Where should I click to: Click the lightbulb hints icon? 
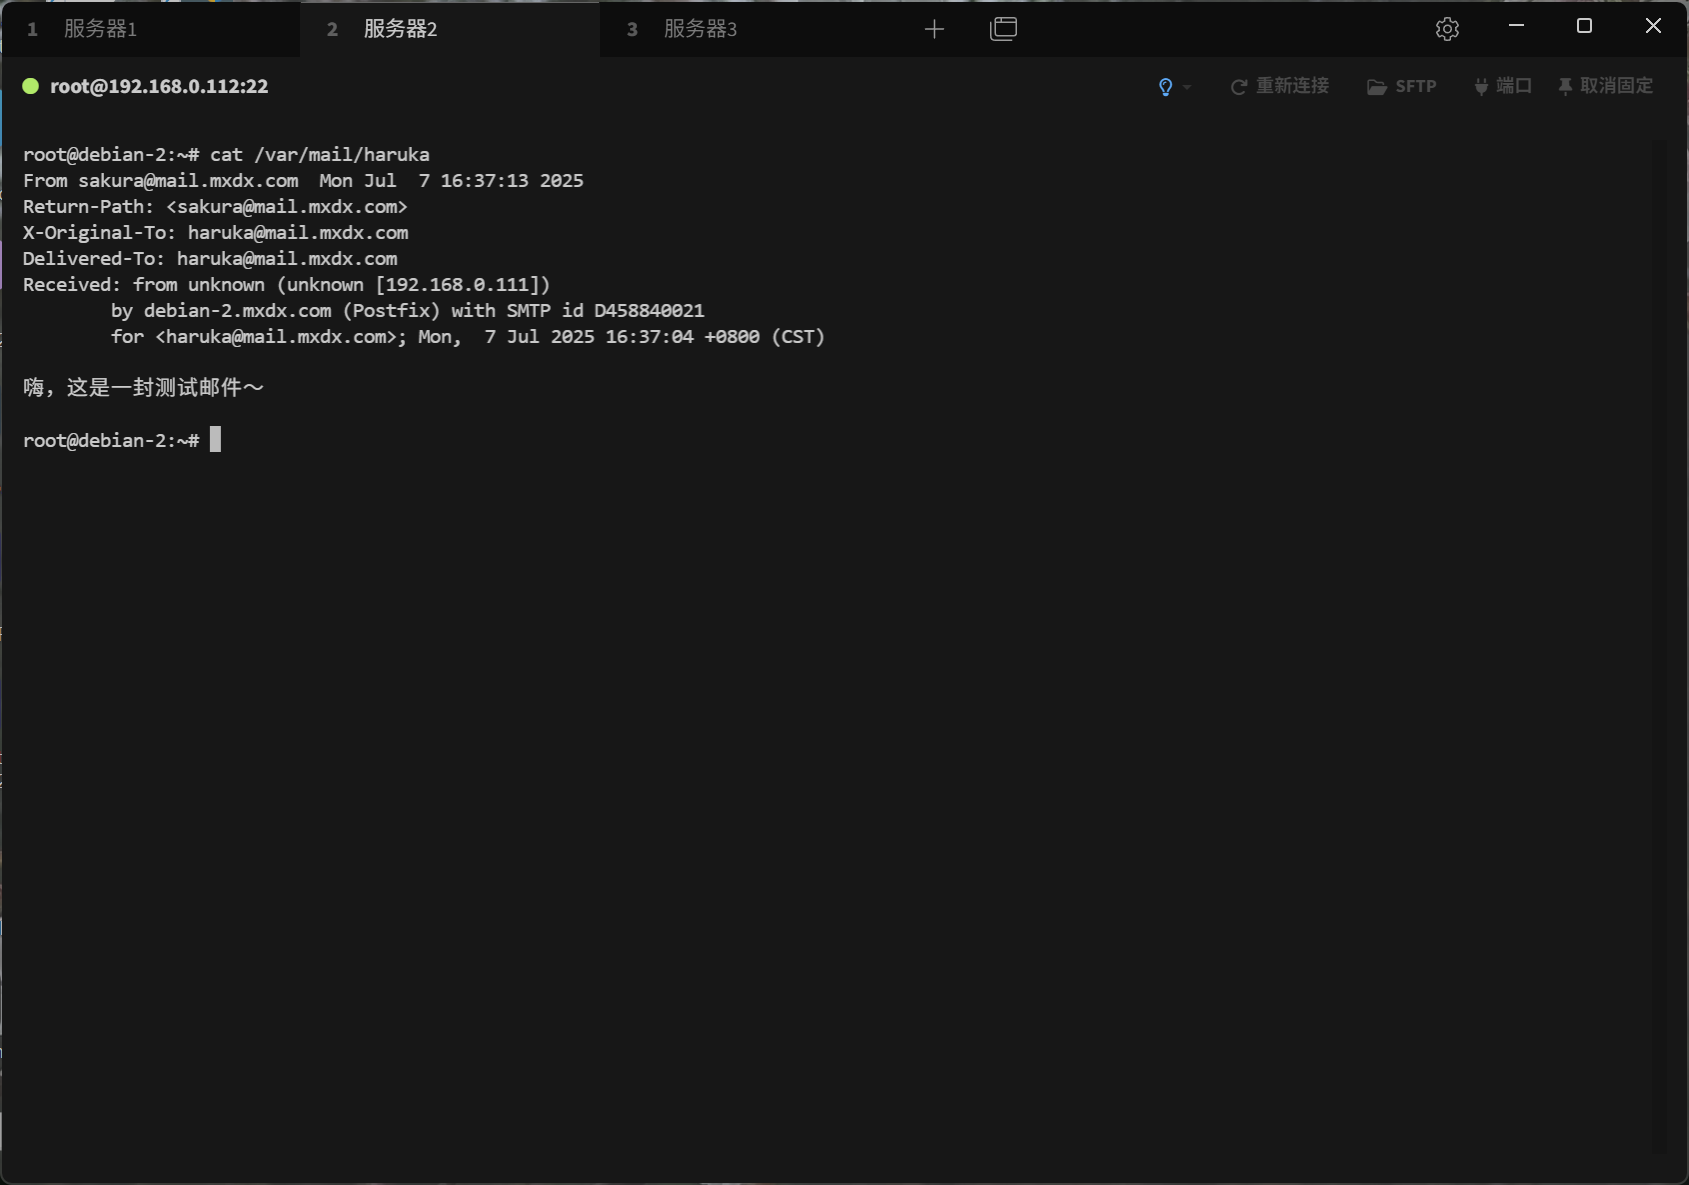point(1165,87)
